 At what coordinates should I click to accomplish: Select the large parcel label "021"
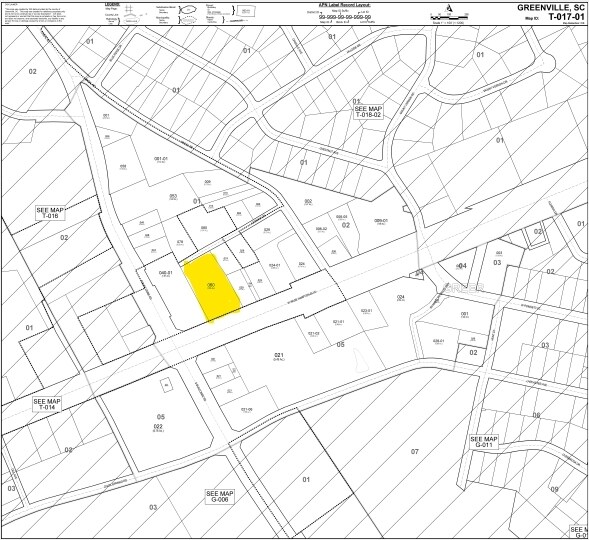(279, 355)
